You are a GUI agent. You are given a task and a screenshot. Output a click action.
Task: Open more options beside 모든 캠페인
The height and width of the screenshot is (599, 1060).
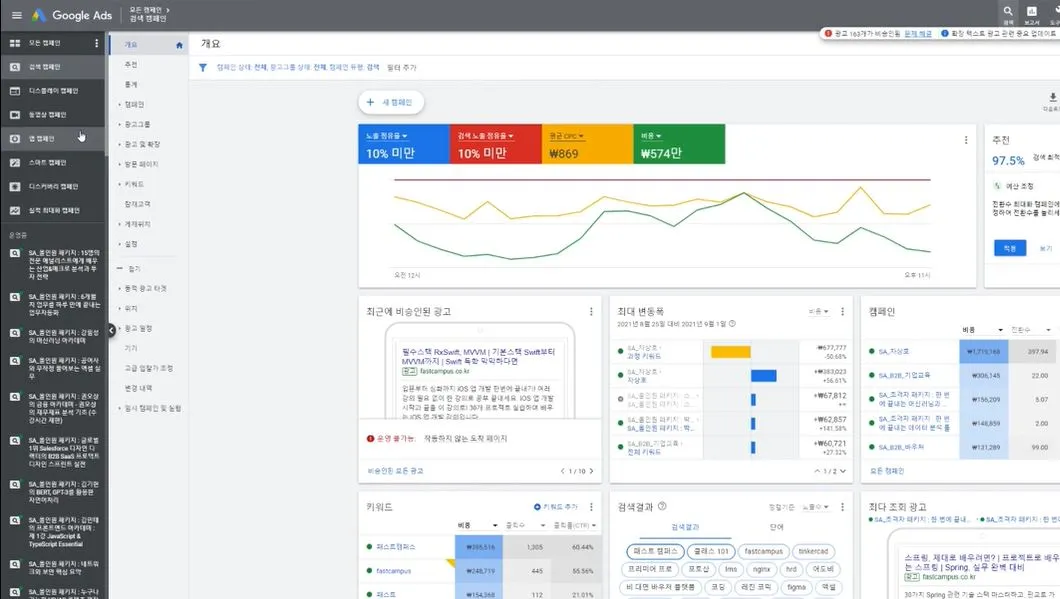click(x=97, y=43)
